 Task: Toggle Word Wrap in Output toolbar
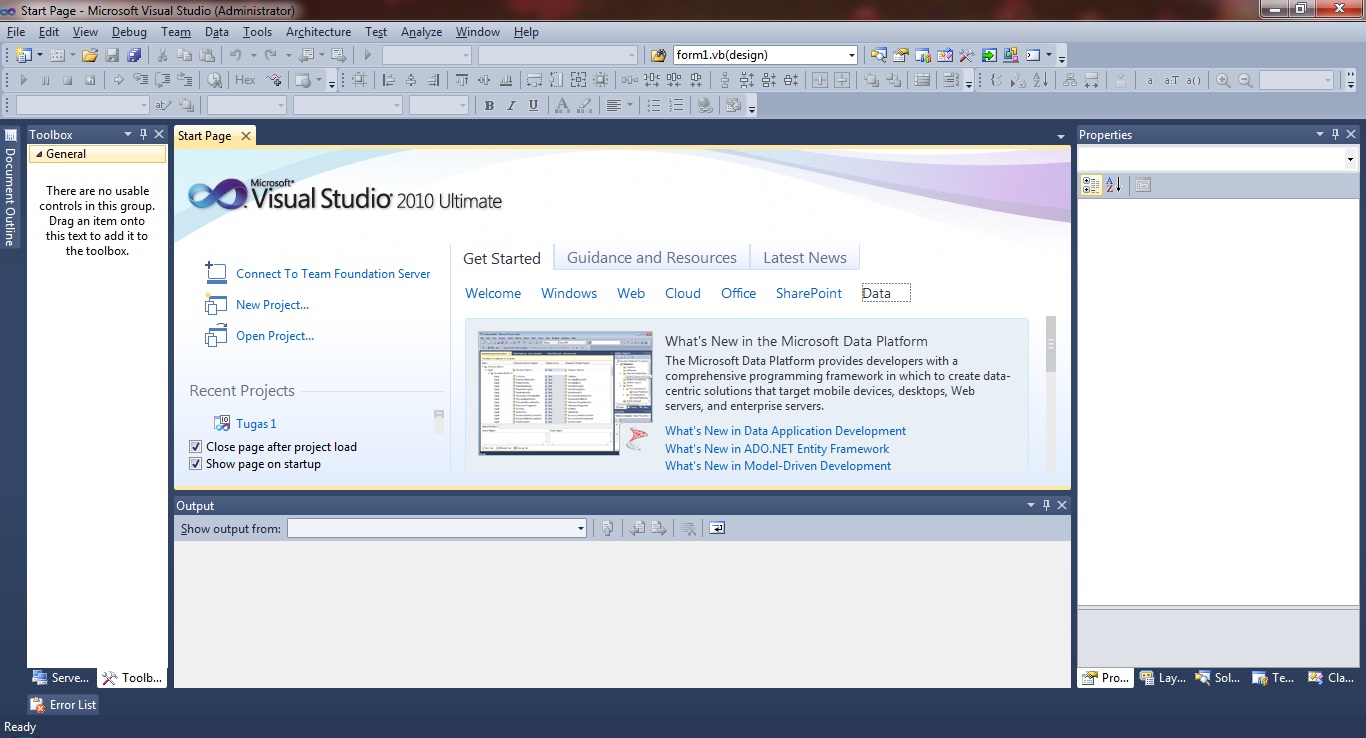[717, 528]
